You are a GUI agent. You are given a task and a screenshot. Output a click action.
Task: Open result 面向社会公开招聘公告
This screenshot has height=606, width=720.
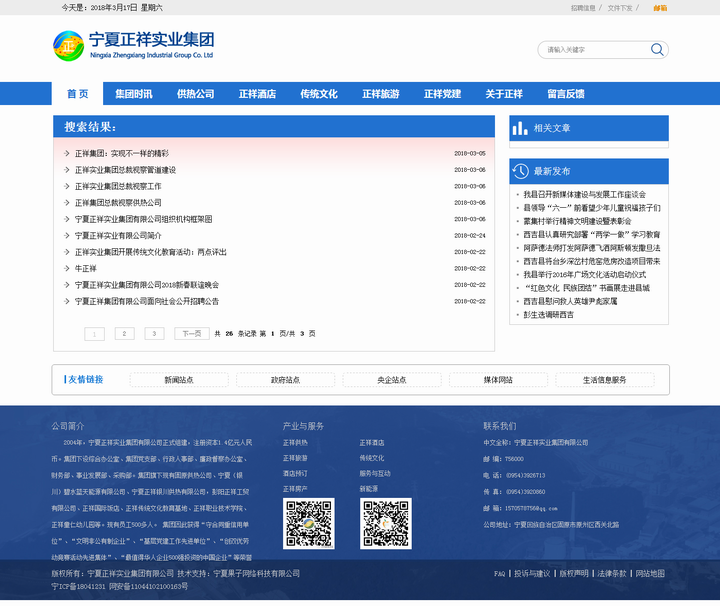tap(147, 301)
